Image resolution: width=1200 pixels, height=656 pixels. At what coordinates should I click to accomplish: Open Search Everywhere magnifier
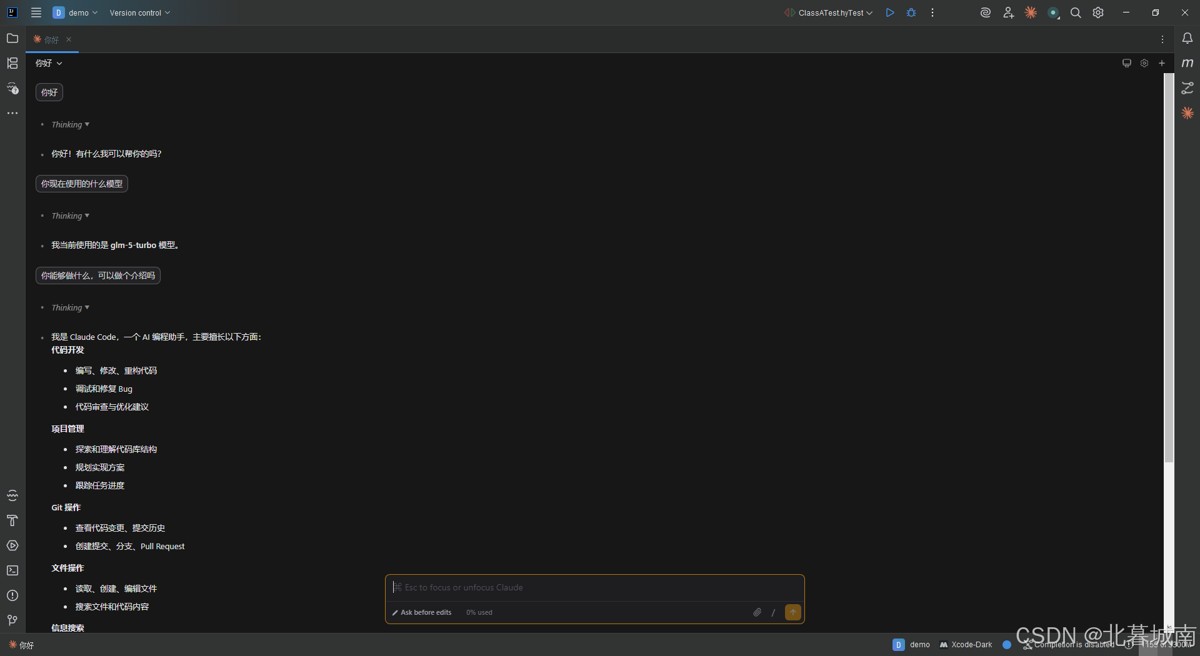click(x=1076, y=13)
